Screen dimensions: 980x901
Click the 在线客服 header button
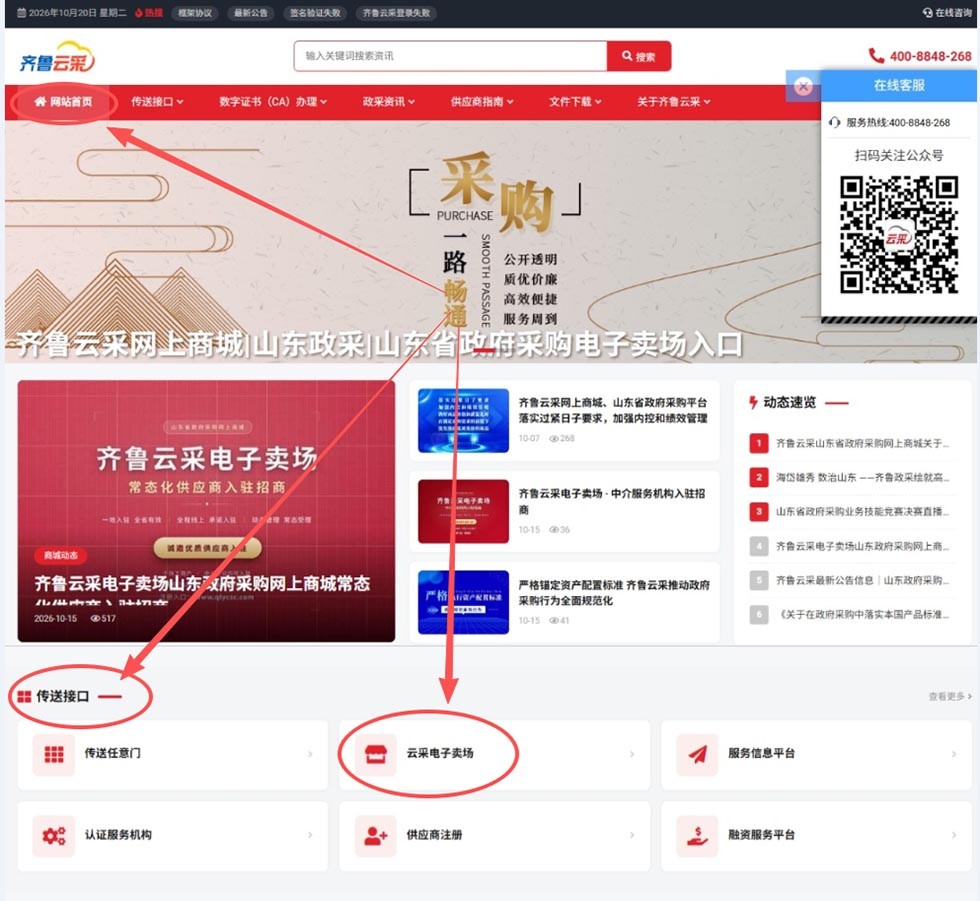tap(899, 86)
